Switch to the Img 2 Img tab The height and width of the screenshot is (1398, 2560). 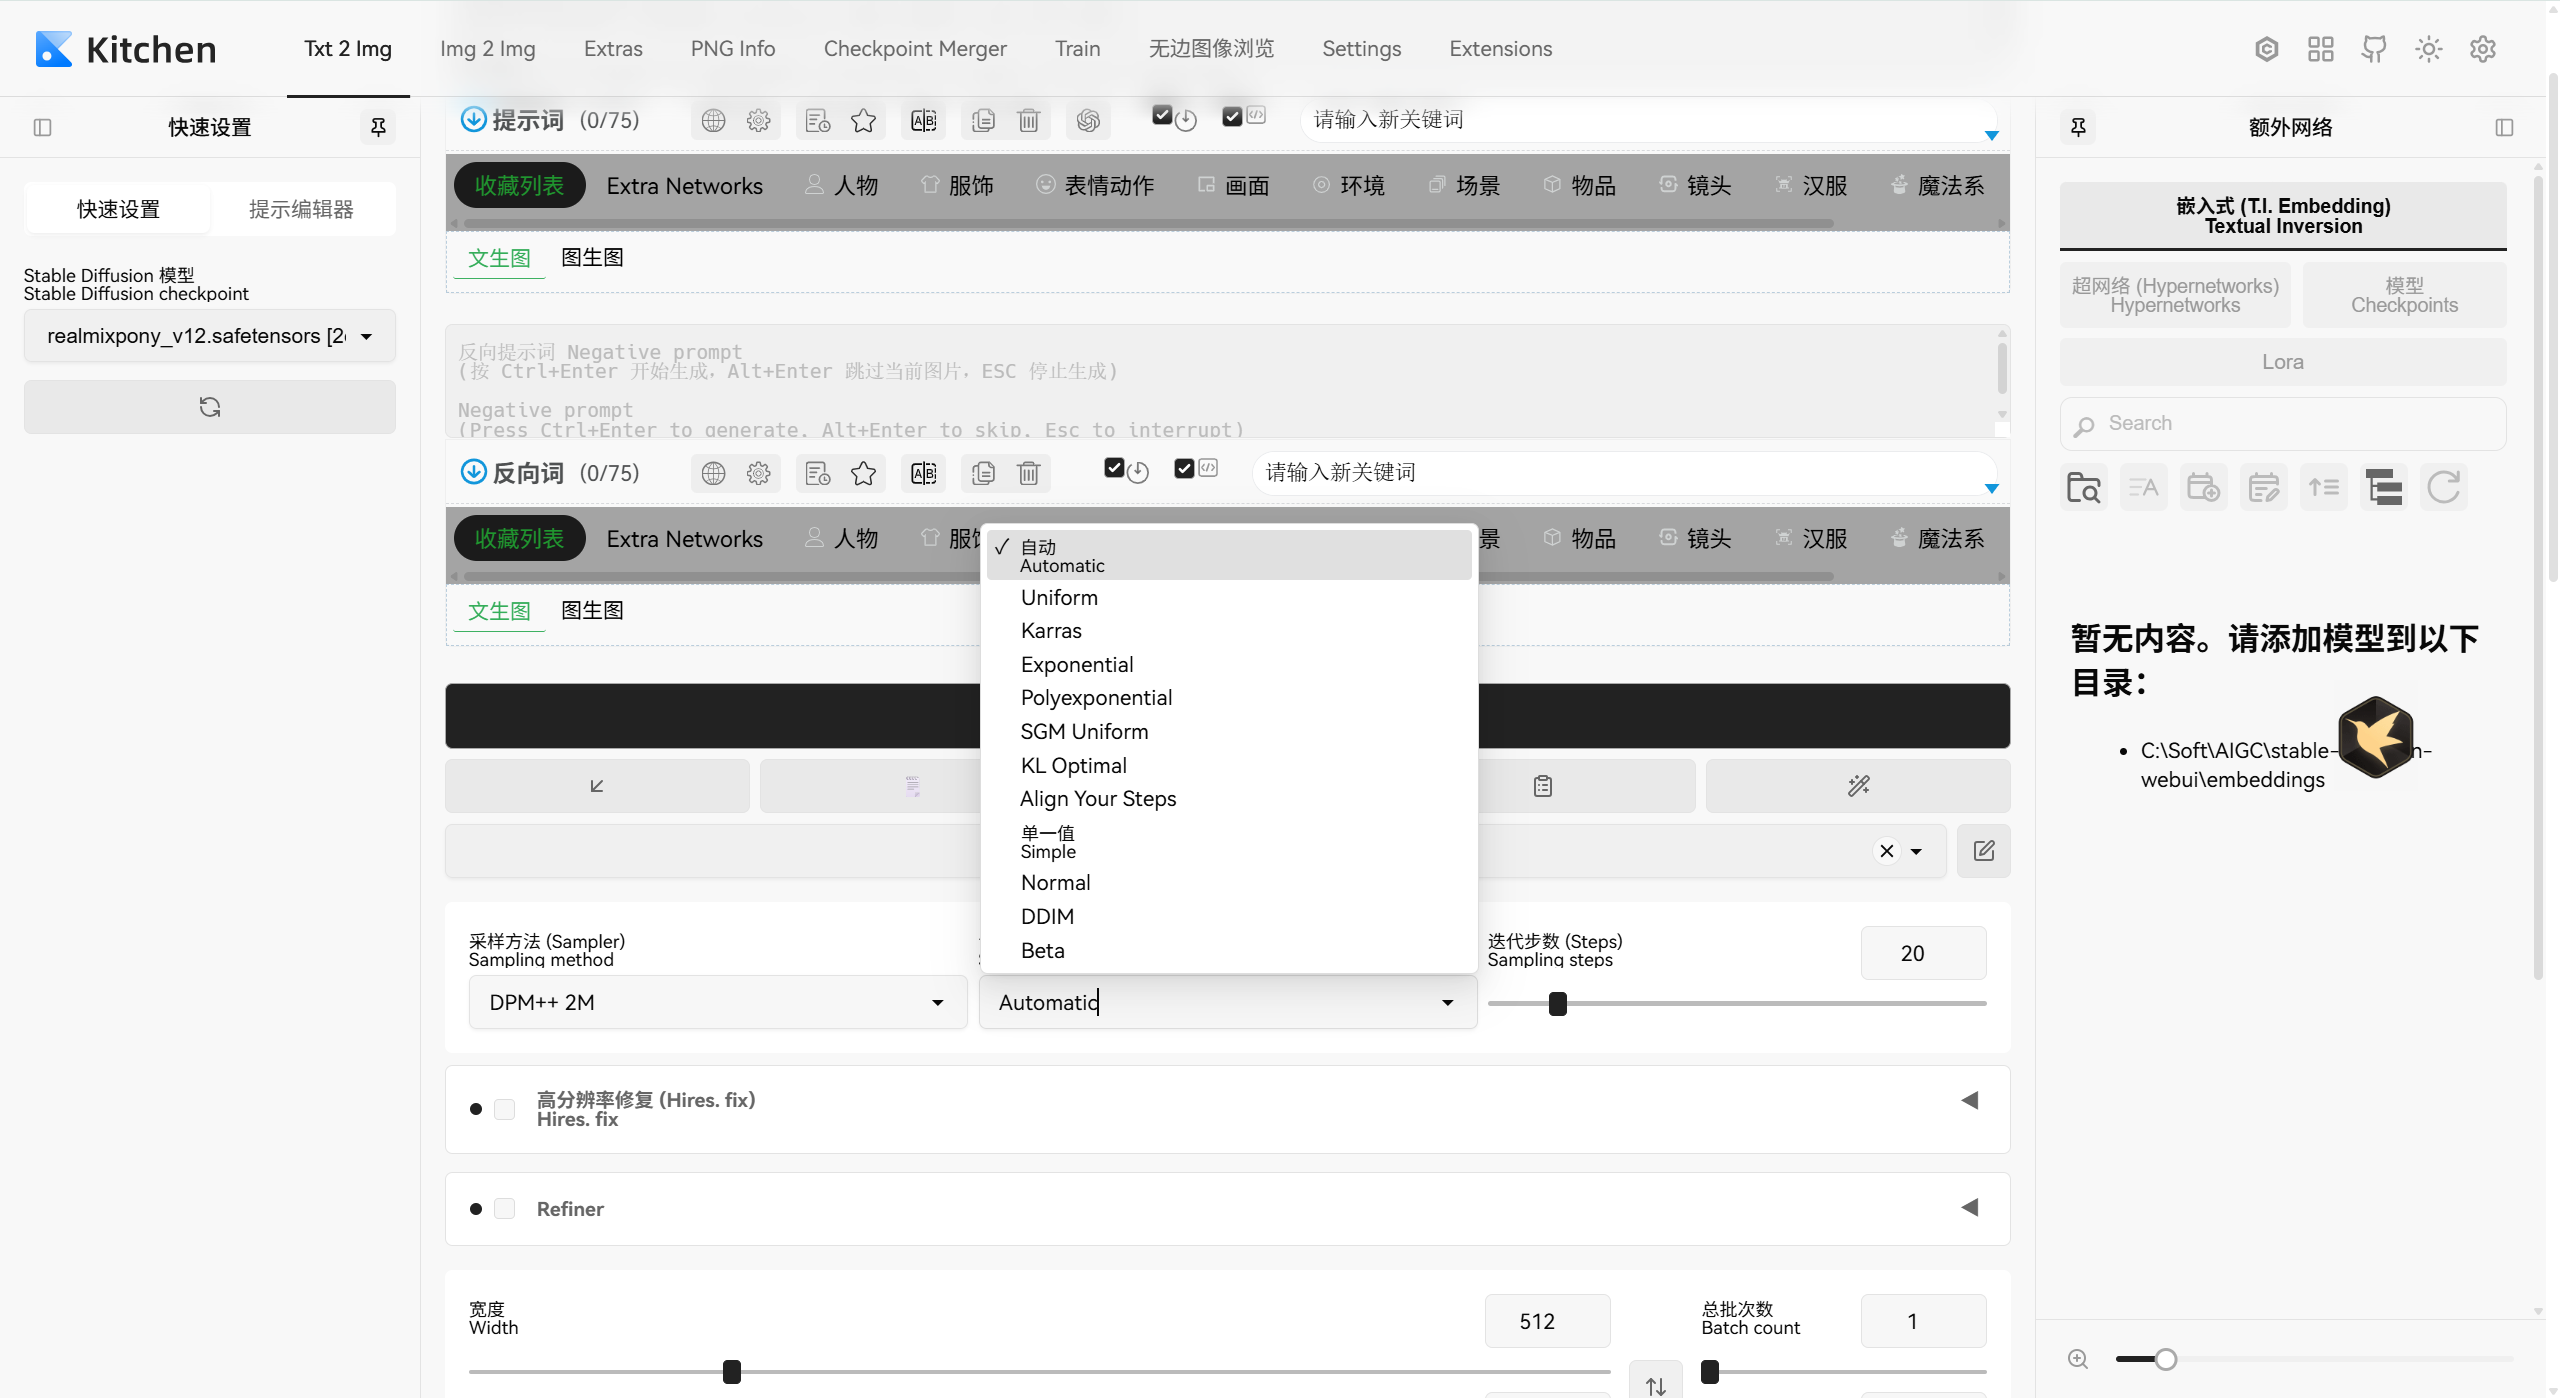(487, 49)
